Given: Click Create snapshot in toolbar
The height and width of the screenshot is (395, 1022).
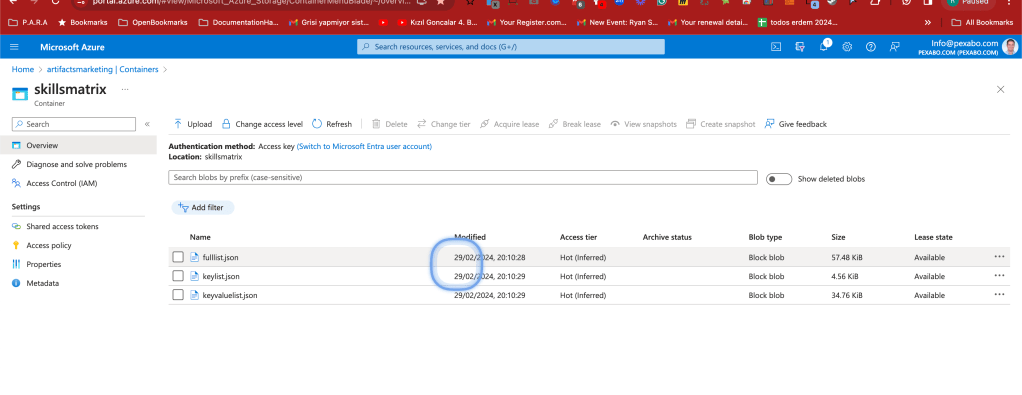Looking at the screenshot, I should click(x=720, y=124).
